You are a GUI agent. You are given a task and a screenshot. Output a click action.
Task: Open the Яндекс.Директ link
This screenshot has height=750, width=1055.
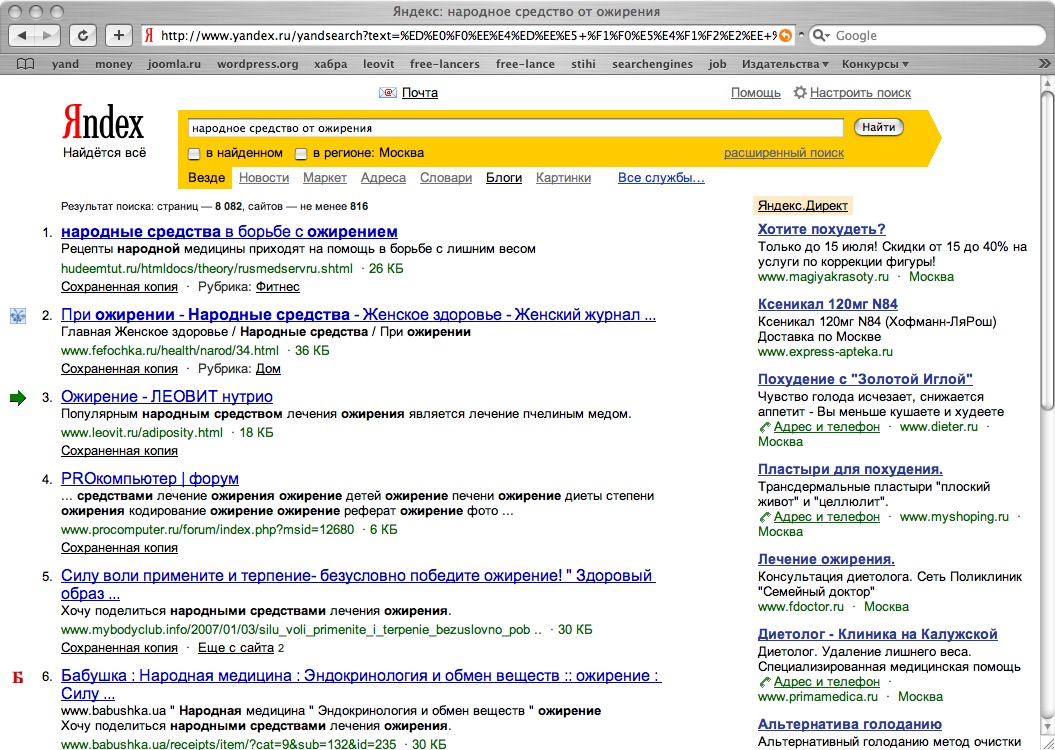pos(803,206)
